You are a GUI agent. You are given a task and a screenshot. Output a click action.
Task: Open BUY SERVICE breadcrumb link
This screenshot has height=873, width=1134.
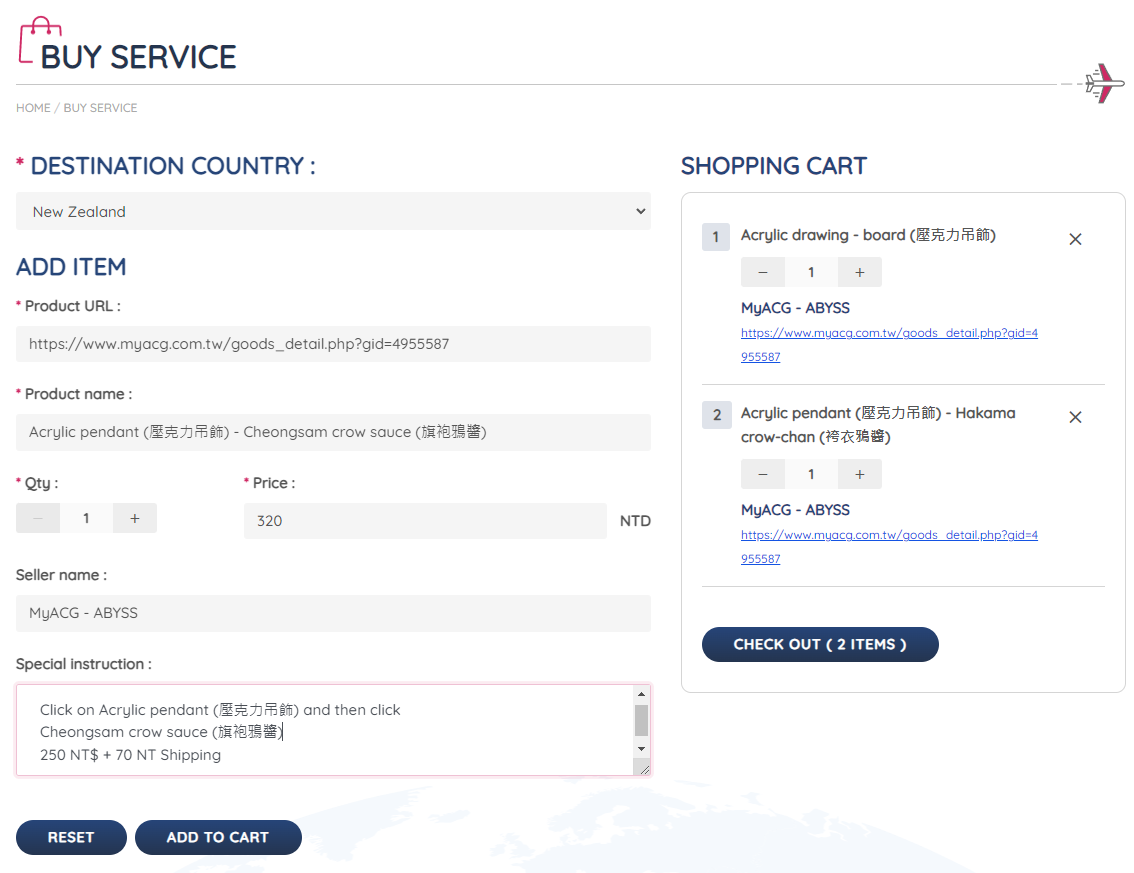click(100, 108)
